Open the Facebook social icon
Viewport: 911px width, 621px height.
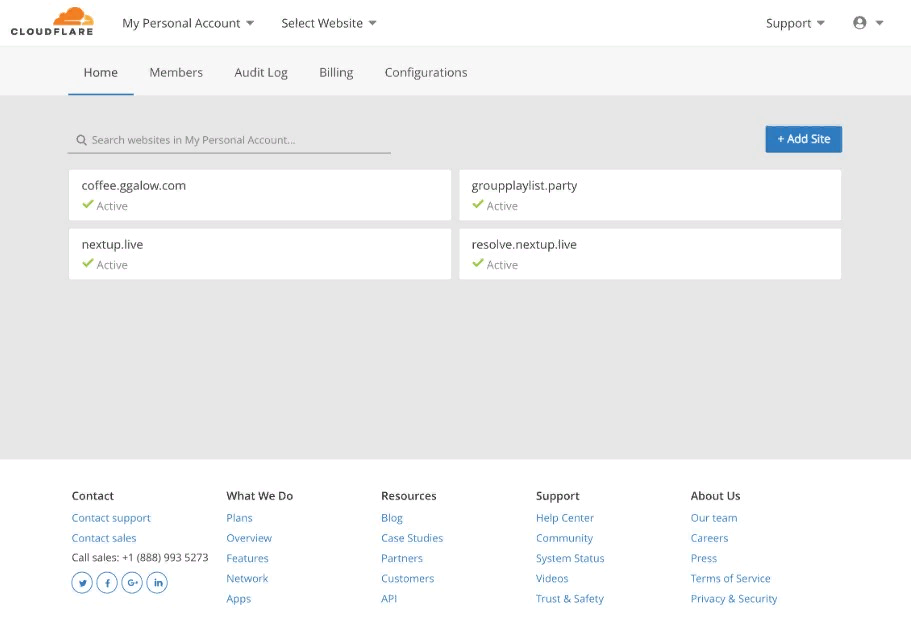coord(107,583)
